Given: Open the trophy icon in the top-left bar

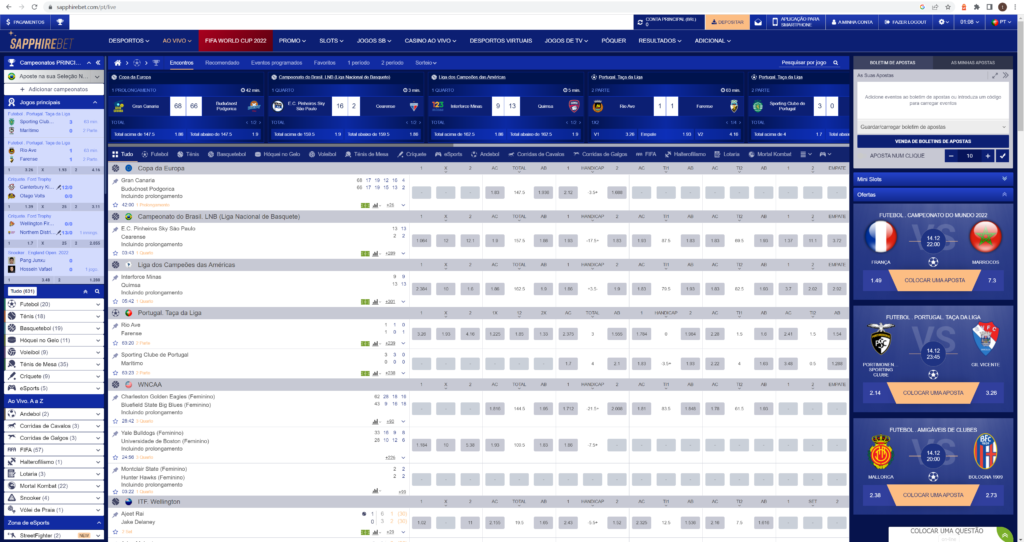Looking at the screenshot, I should coord(60,22).
